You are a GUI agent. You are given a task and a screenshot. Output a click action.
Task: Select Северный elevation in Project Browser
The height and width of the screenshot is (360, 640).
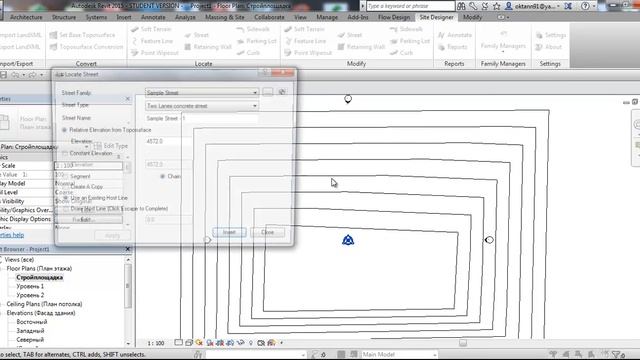(x=30, y=340)
